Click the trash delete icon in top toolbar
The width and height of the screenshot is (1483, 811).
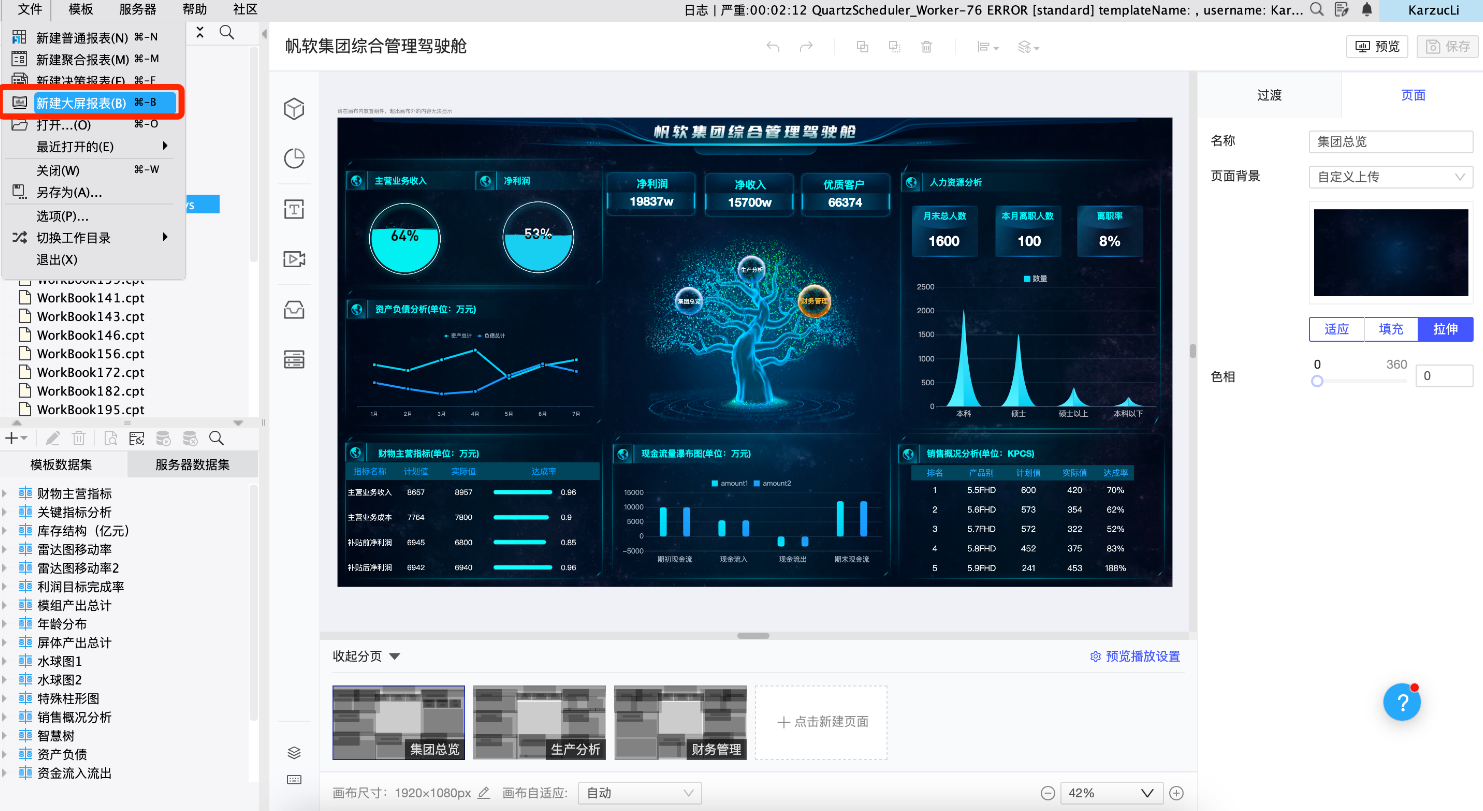coord(927,47)
